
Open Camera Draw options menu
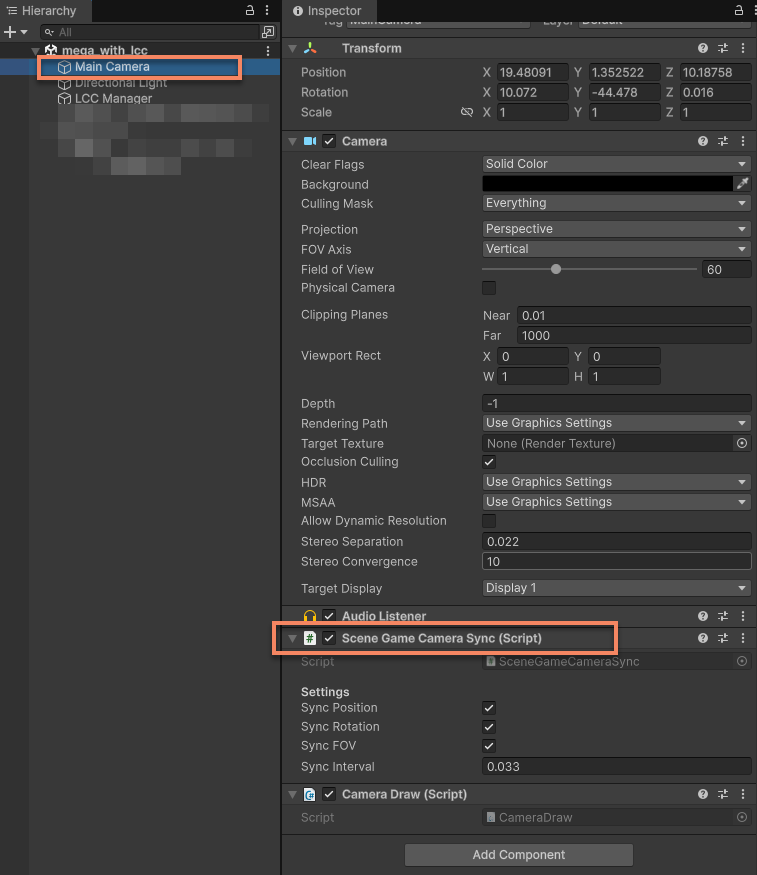[743, 794]
